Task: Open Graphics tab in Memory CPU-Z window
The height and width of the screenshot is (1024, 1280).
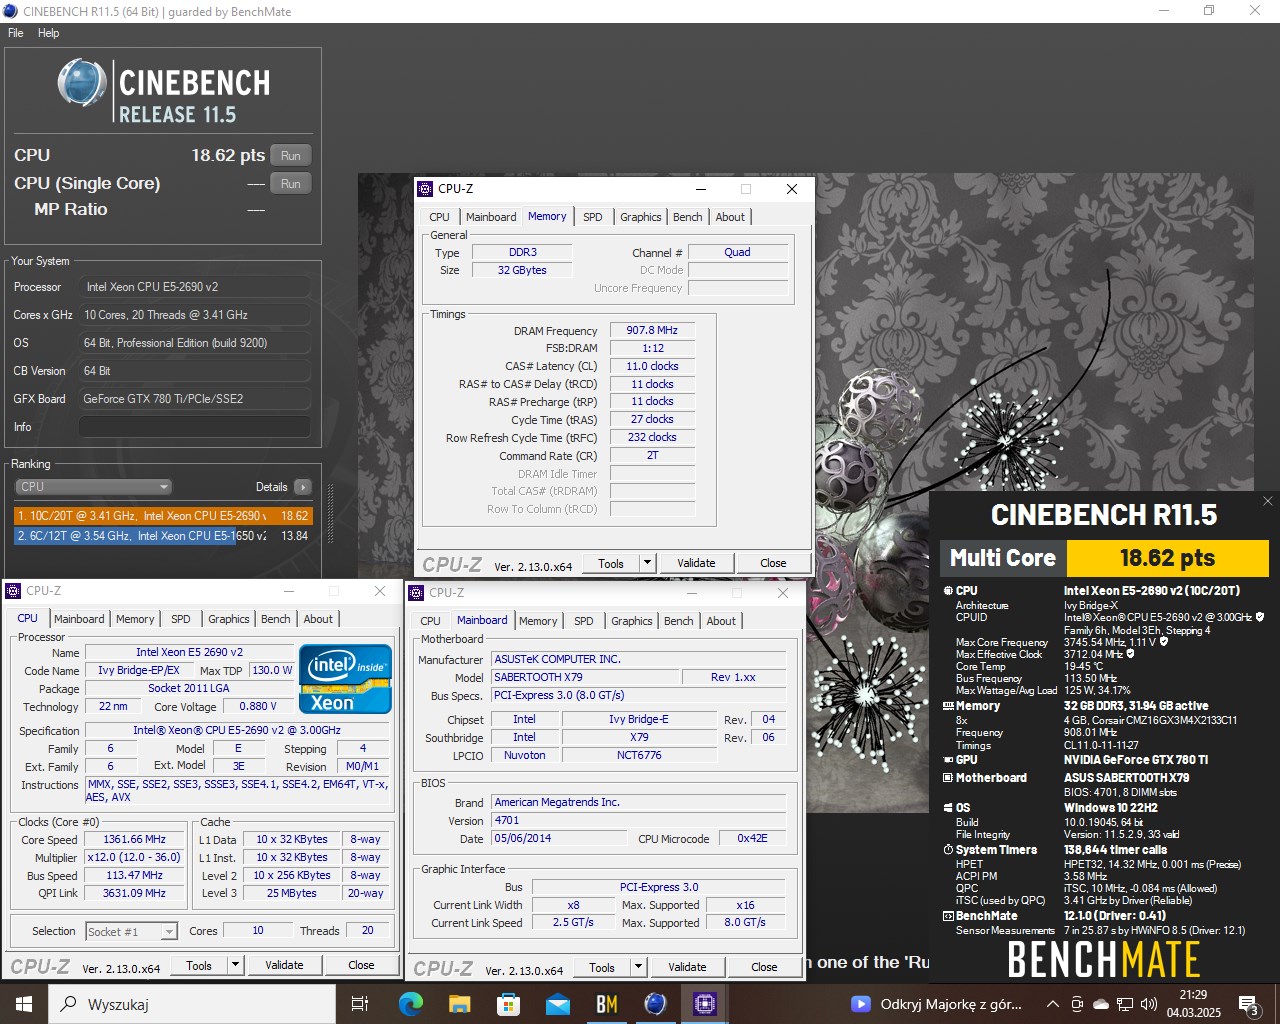Action: 641,217
